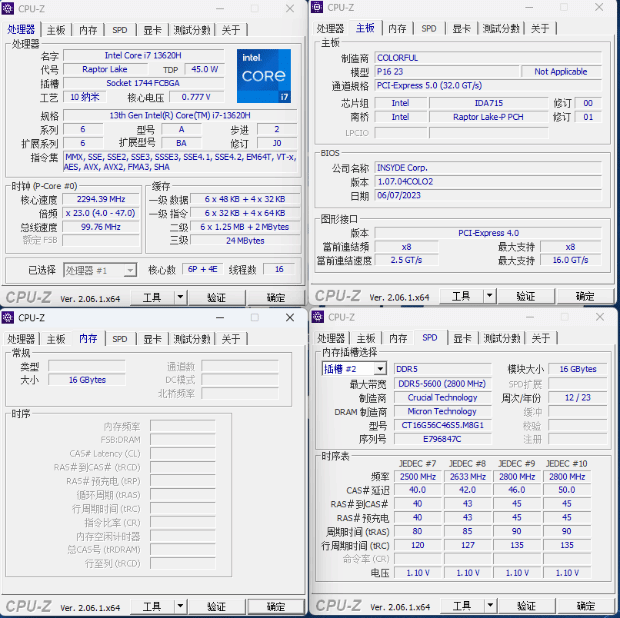620x618 pixels.
Task: Click BIOS version 1.07.04COLO2
Action: (x=488, y=181)
